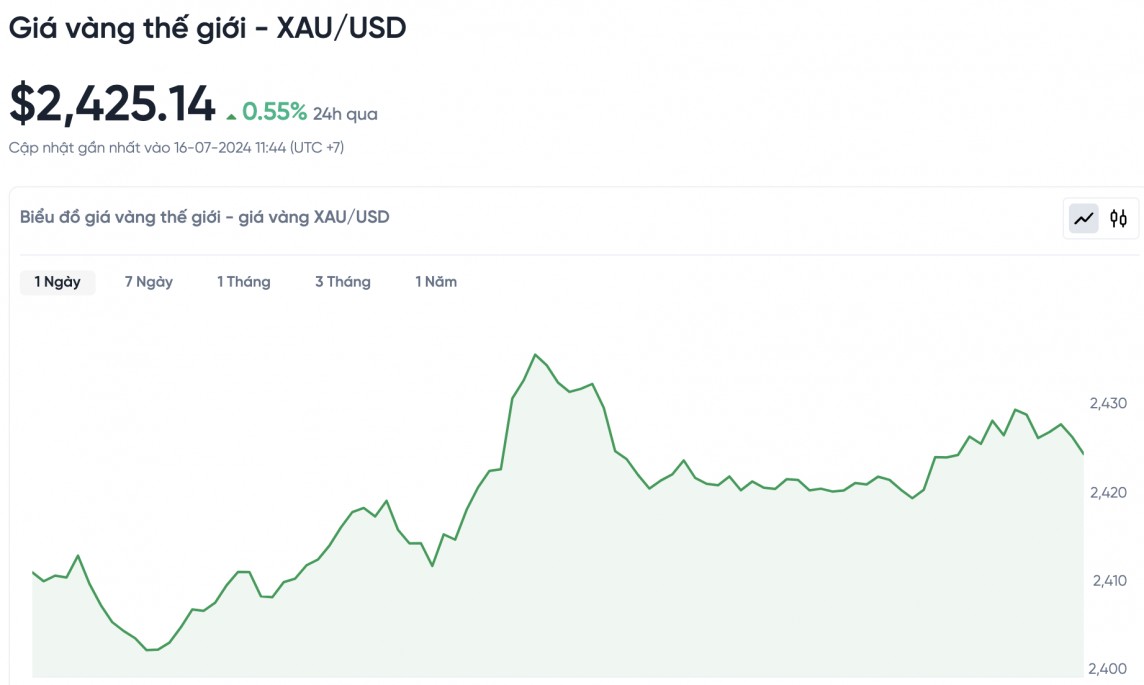Click the chart title Biểu đồ giá vàng

(x=205, y=217)
